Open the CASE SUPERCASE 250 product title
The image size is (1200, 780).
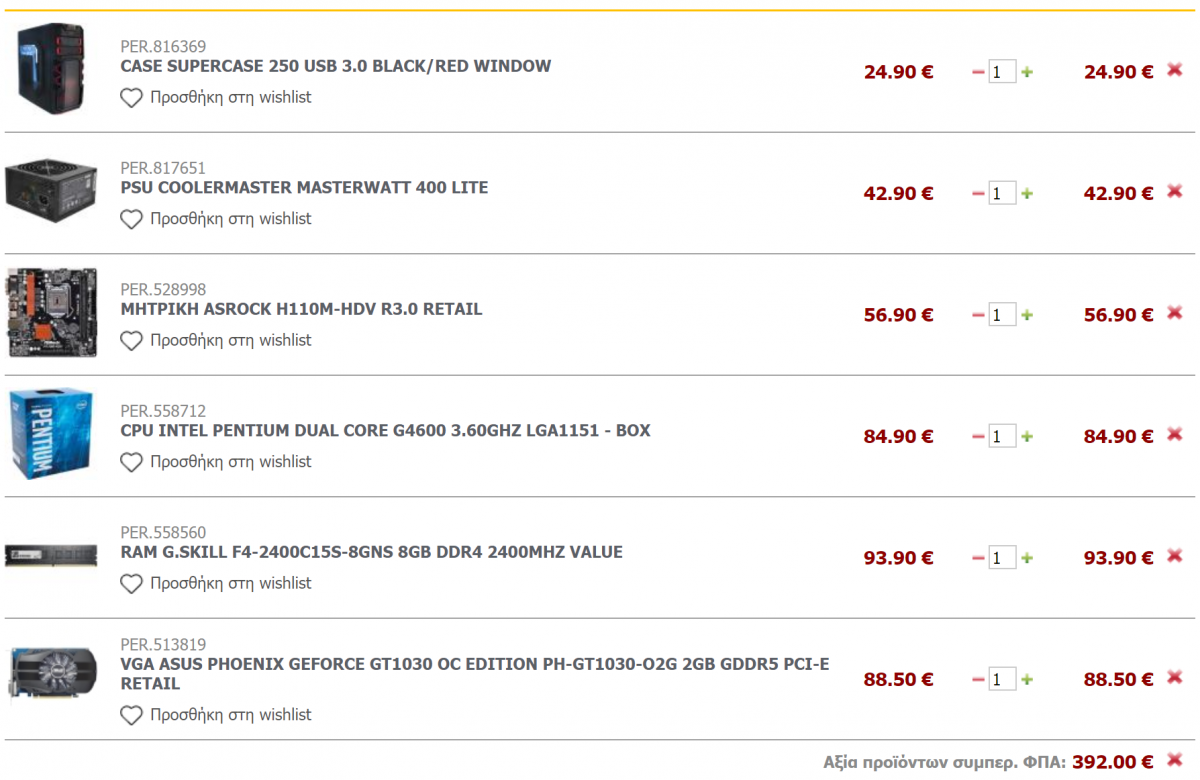click(x=336, y=66)
